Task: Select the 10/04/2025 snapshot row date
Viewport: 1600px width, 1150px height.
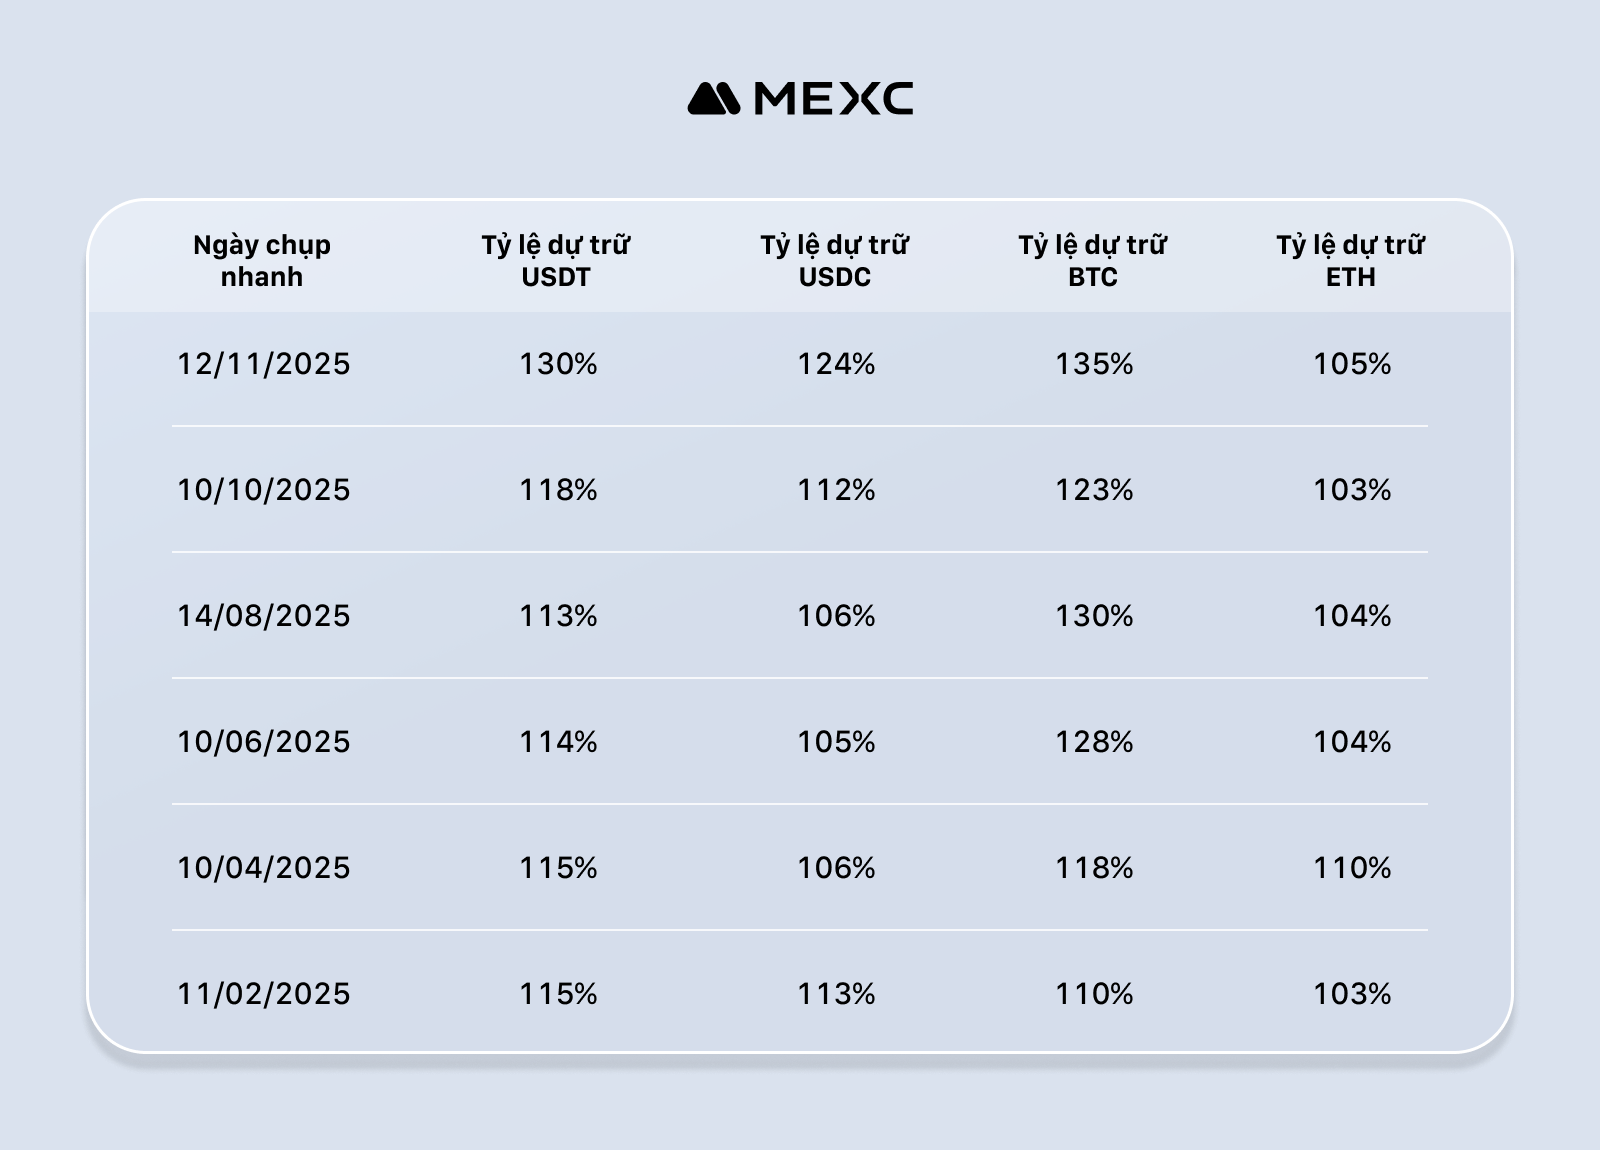Action: click(264, 868)
